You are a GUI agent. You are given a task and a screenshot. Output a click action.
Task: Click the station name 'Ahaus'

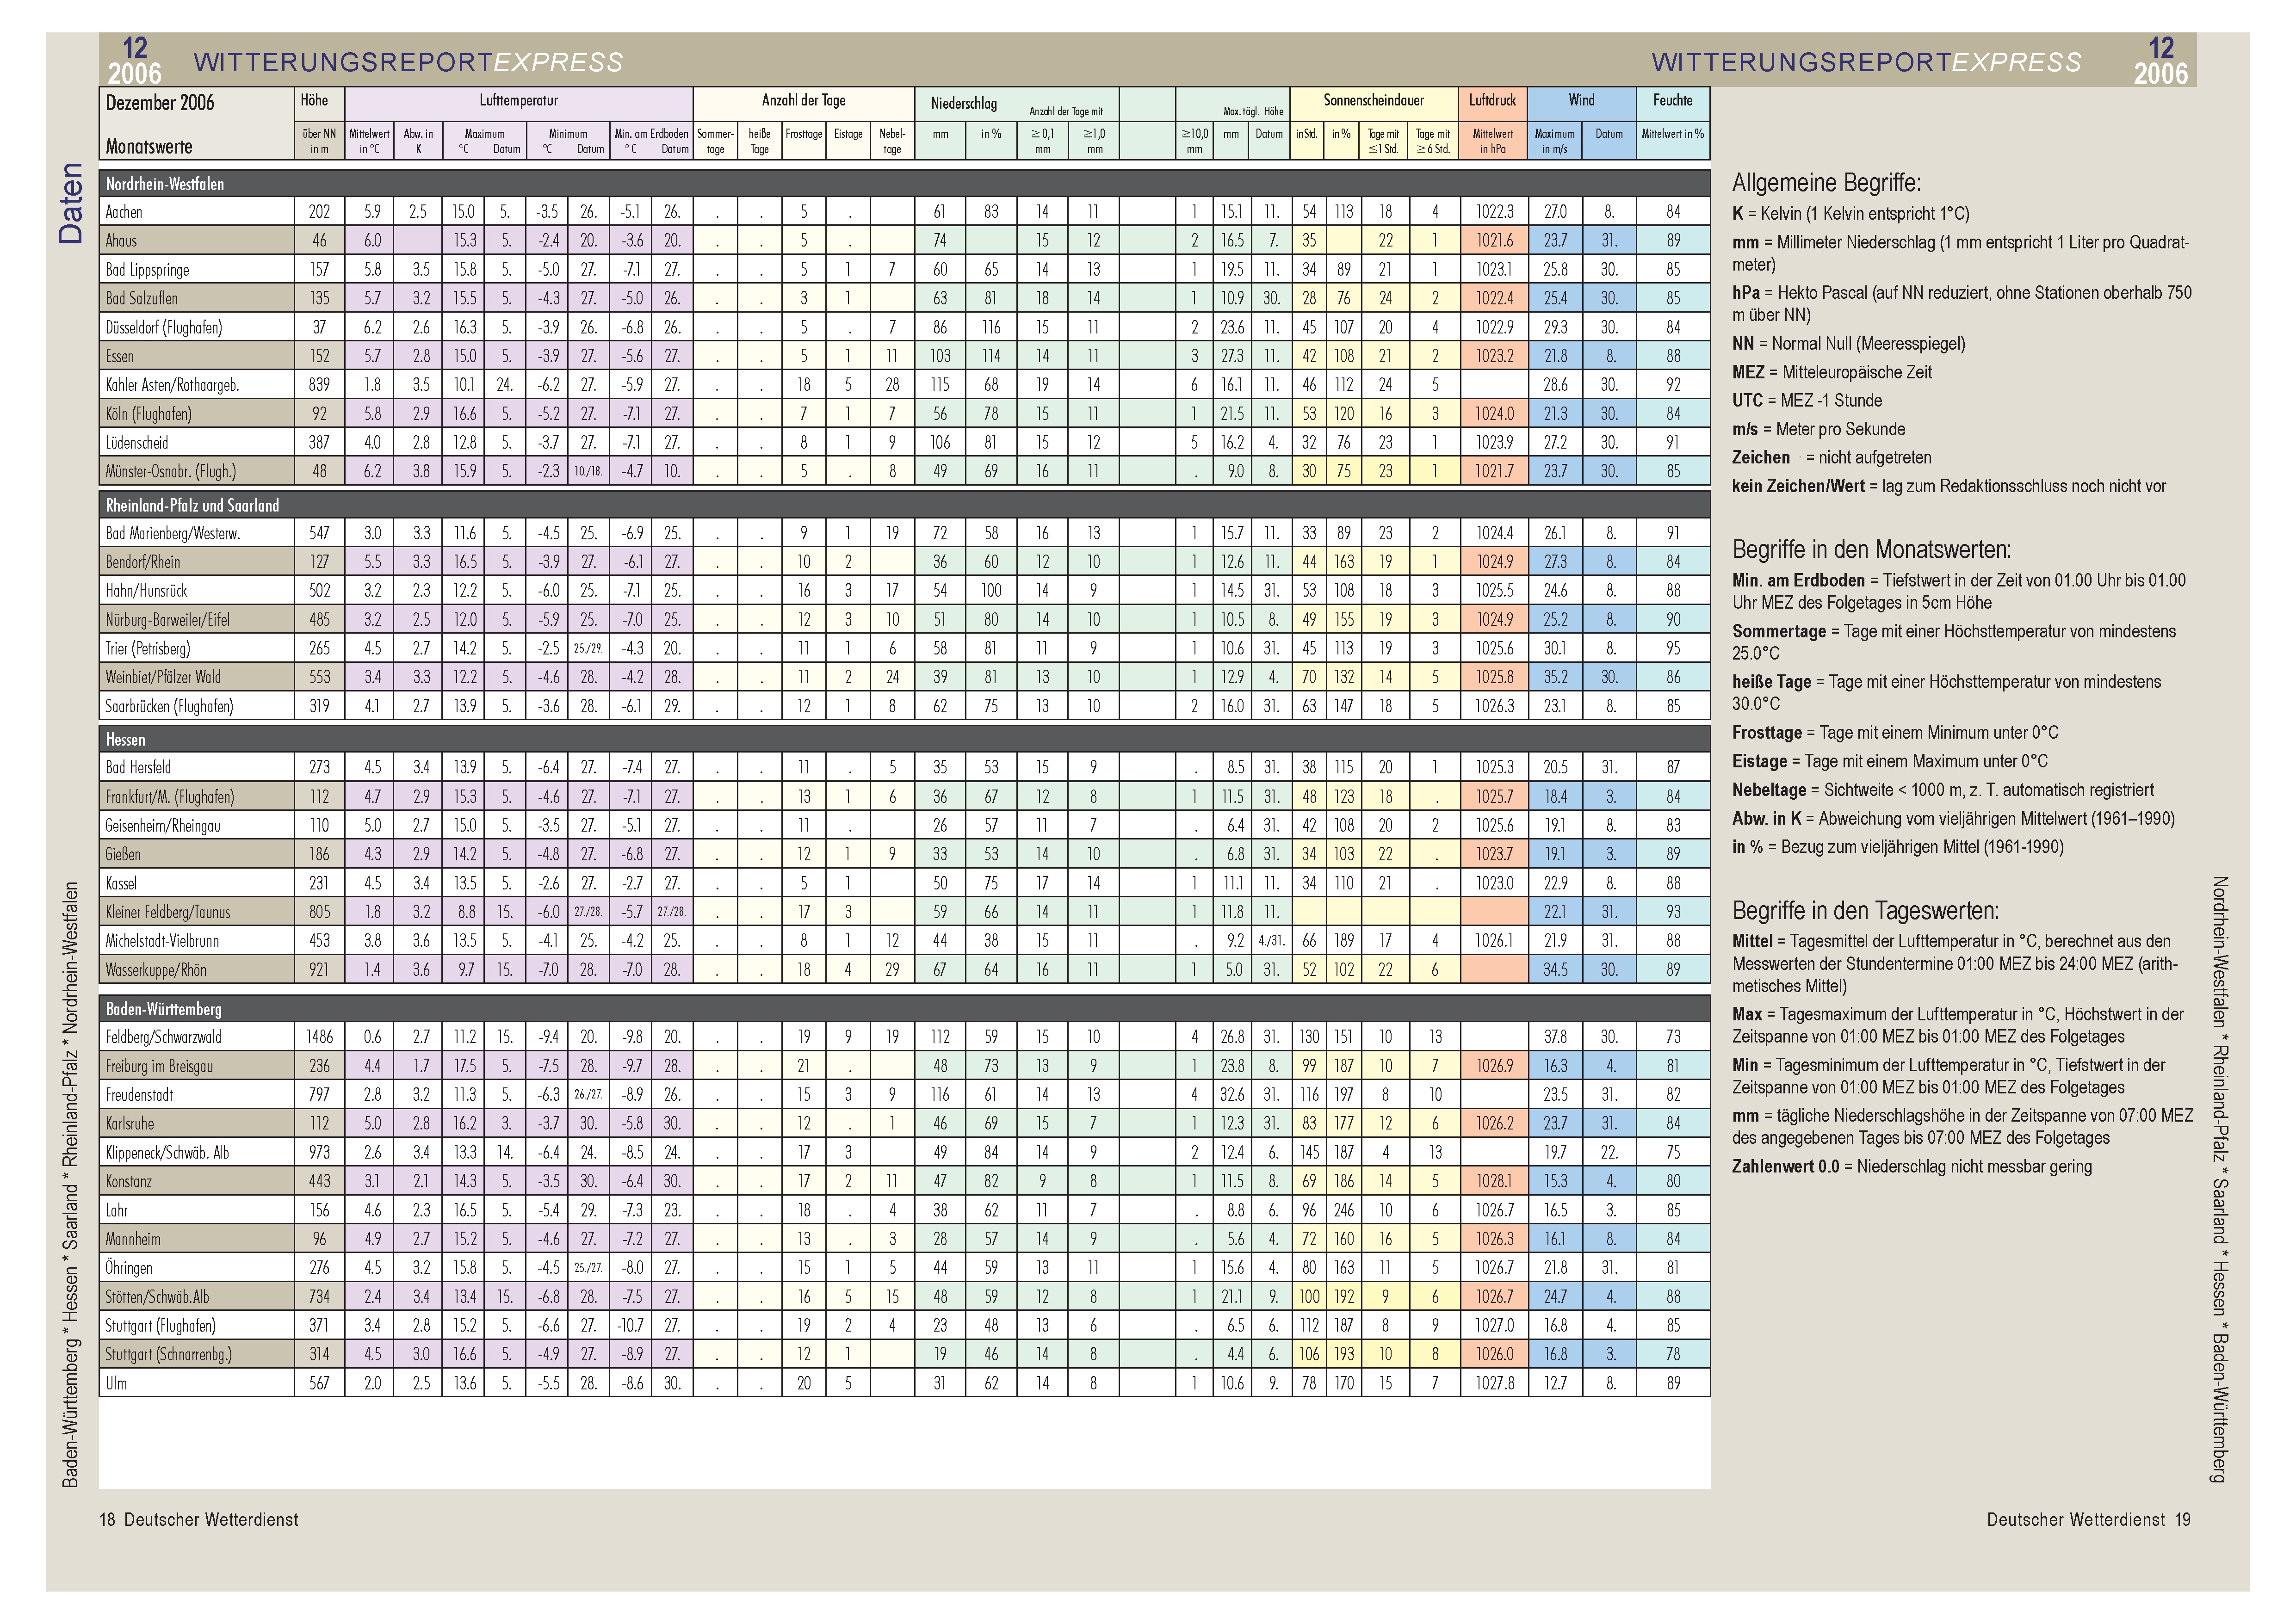pos(121,241)
